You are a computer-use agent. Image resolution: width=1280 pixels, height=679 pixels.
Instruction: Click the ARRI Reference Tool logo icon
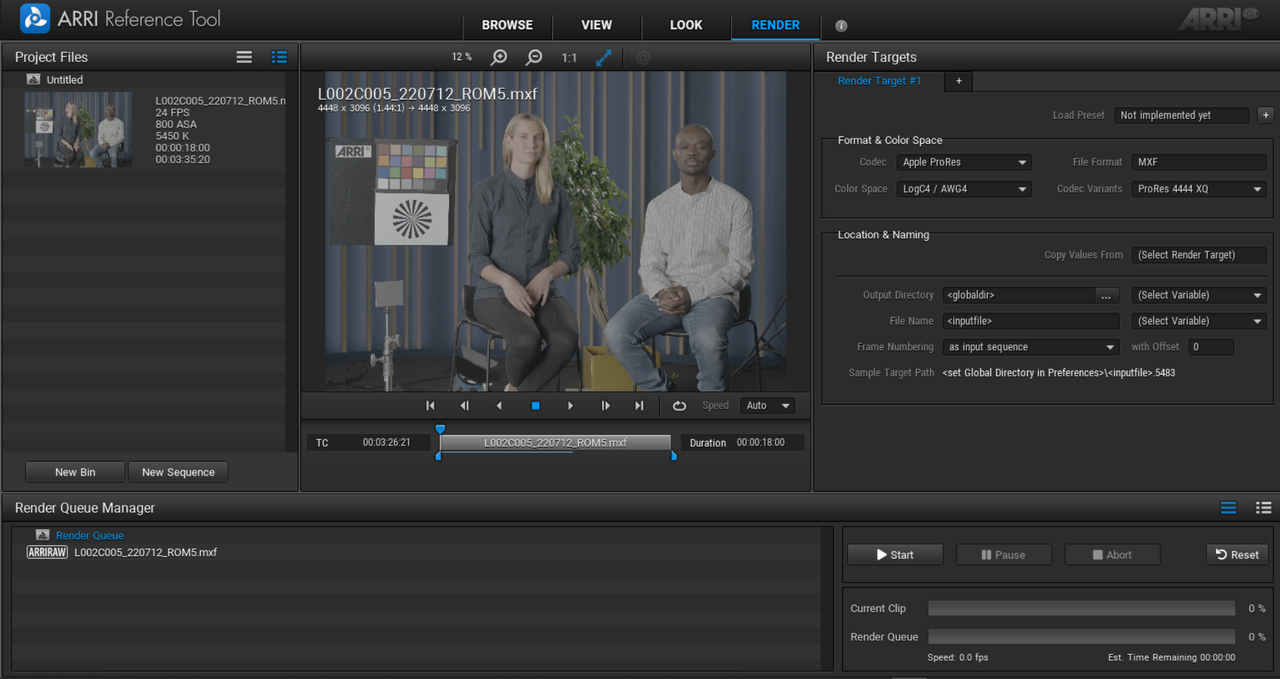[x=35, y=19]
